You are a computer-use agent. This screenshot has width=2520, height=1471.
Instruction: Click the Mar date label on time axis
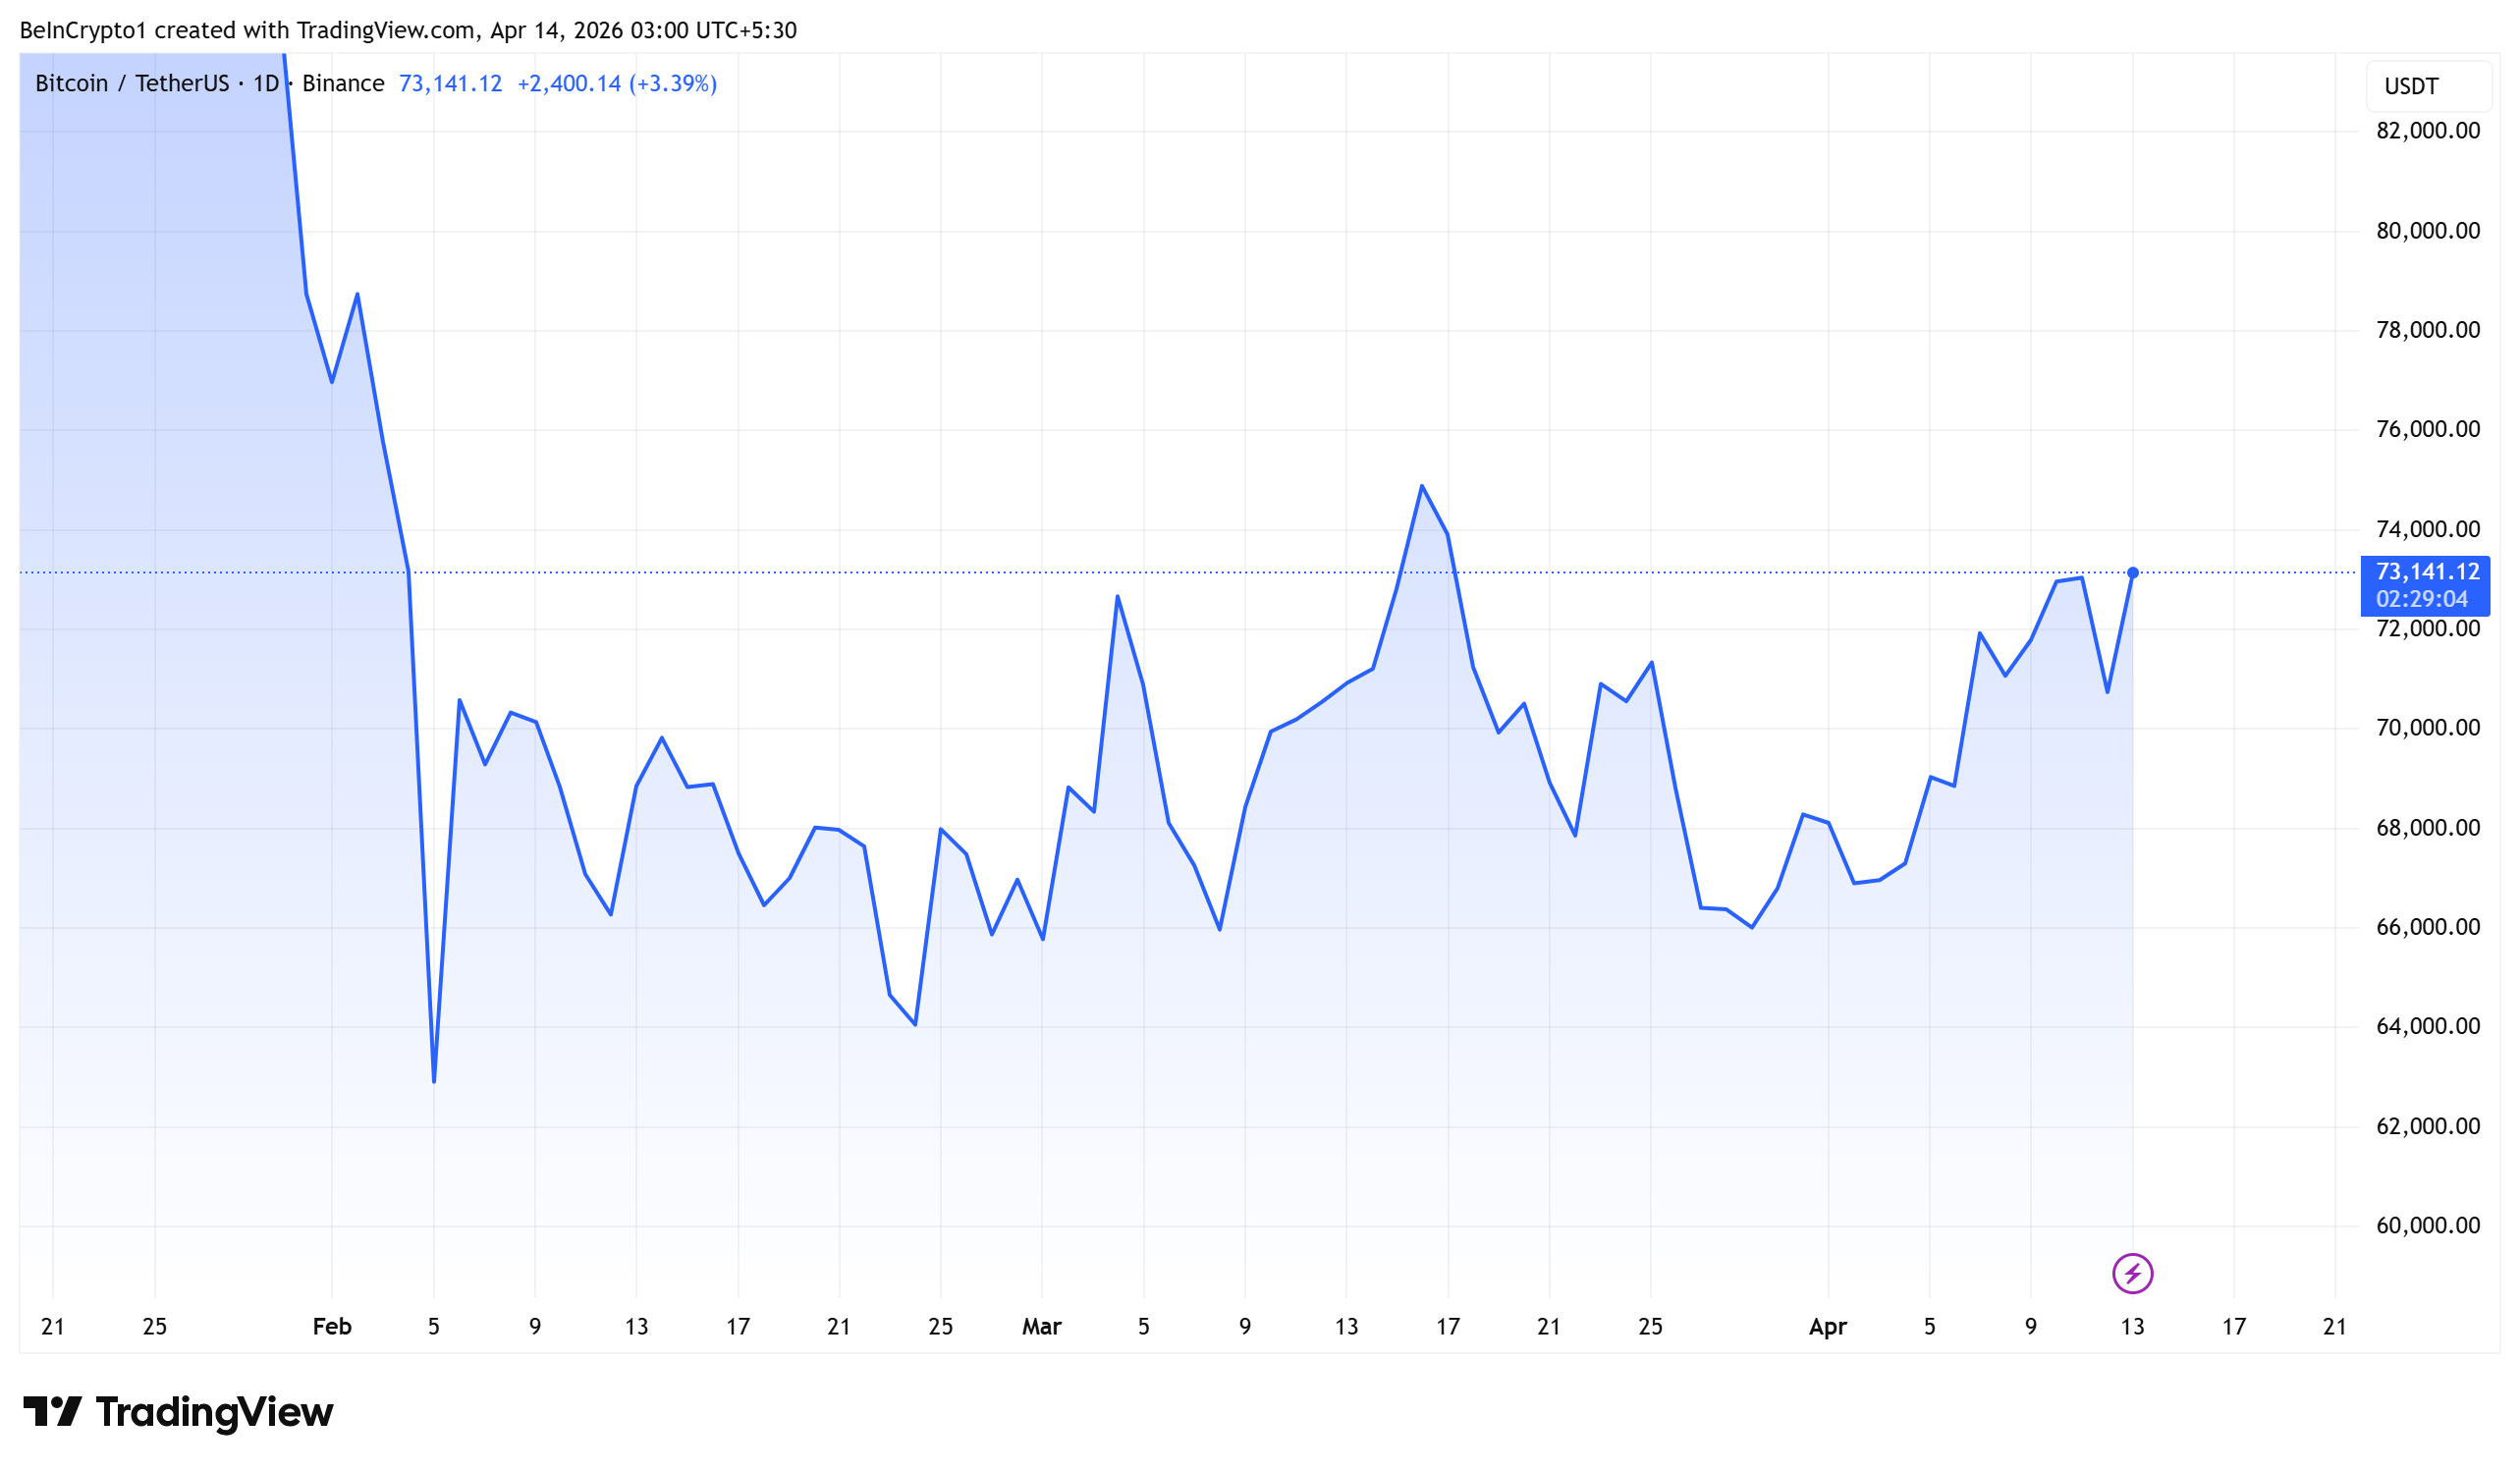point(1041,1326)
